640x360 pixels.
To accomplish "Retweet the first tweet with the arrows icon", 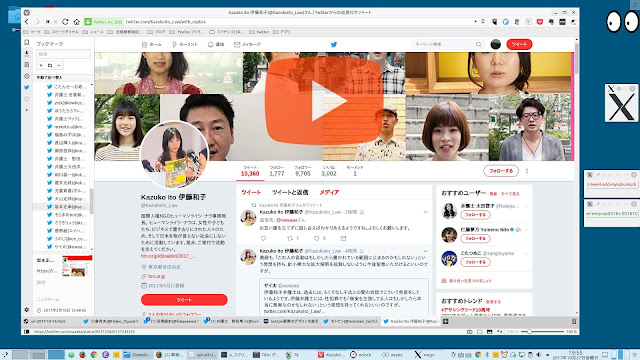I will click(290, 238).
